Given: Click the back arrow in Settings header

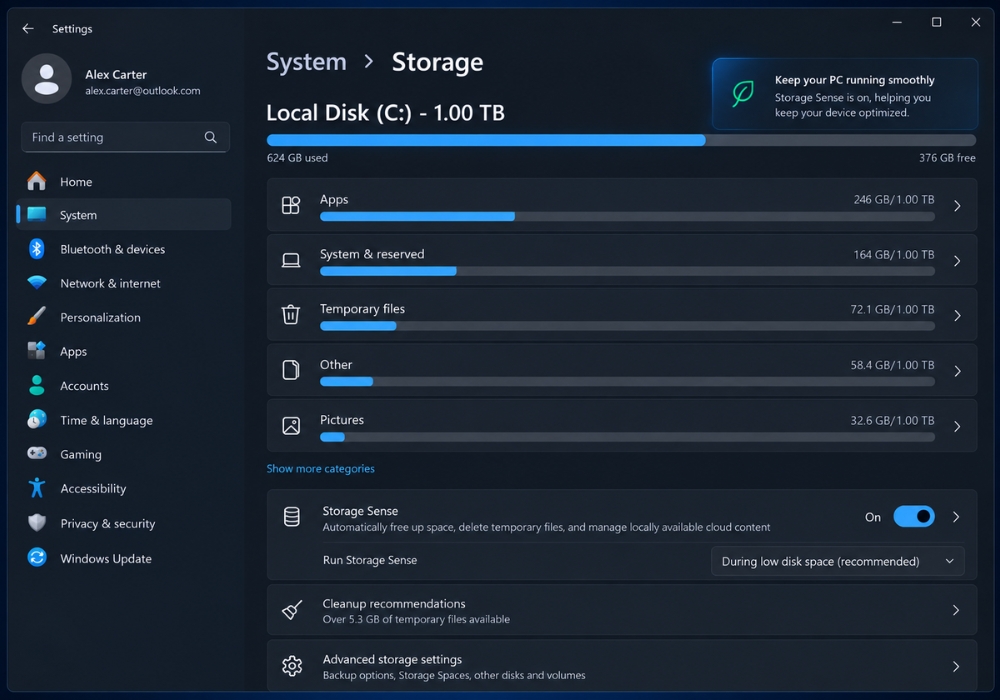Looking at the screenshot, I should click(x=27, y=29).
